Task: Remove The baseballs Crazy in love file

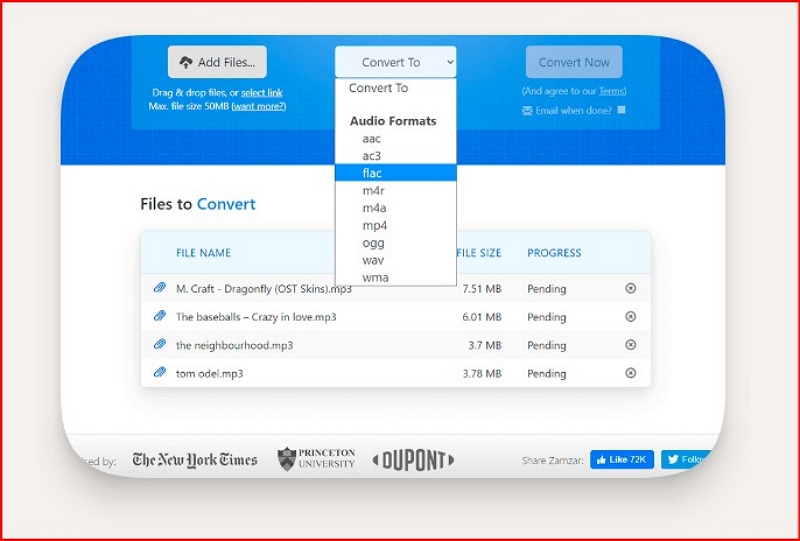Action: [x=631, y=316]
